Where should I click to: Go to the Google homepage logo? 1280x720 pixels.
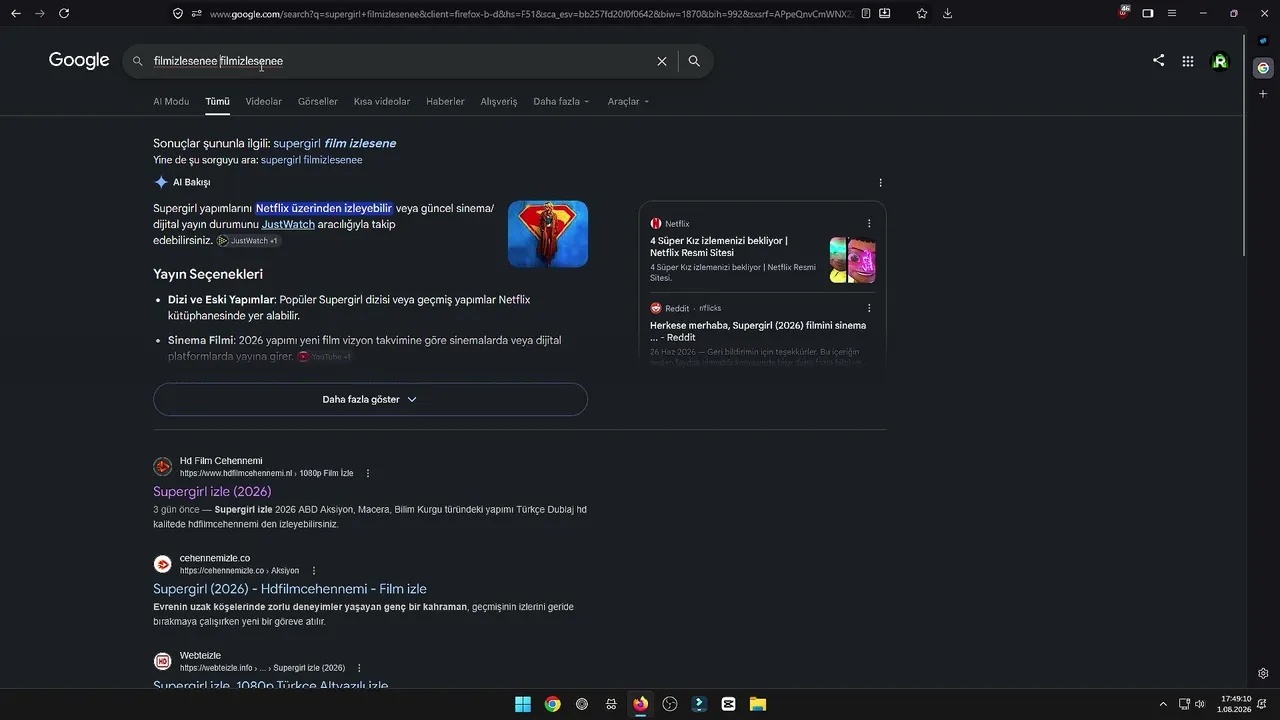coord(79,61)
